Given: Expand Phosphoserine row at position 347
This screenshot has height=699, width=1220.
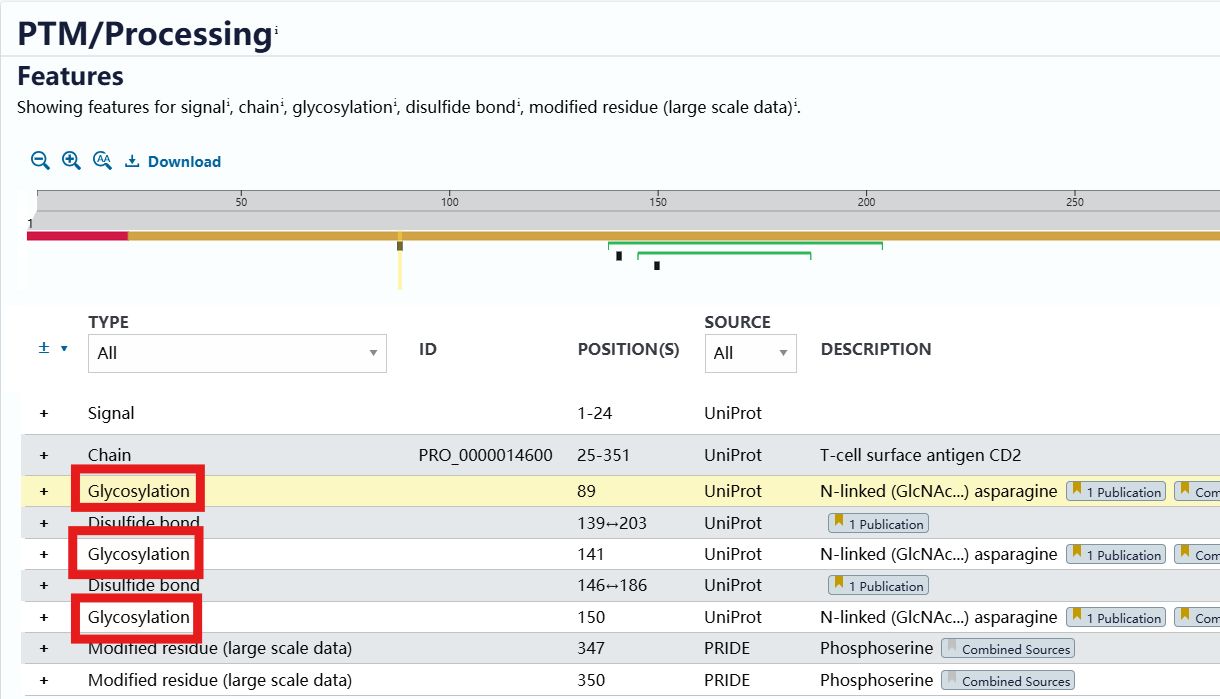Looking at the screenshot, I should click(x=44, y=649).
